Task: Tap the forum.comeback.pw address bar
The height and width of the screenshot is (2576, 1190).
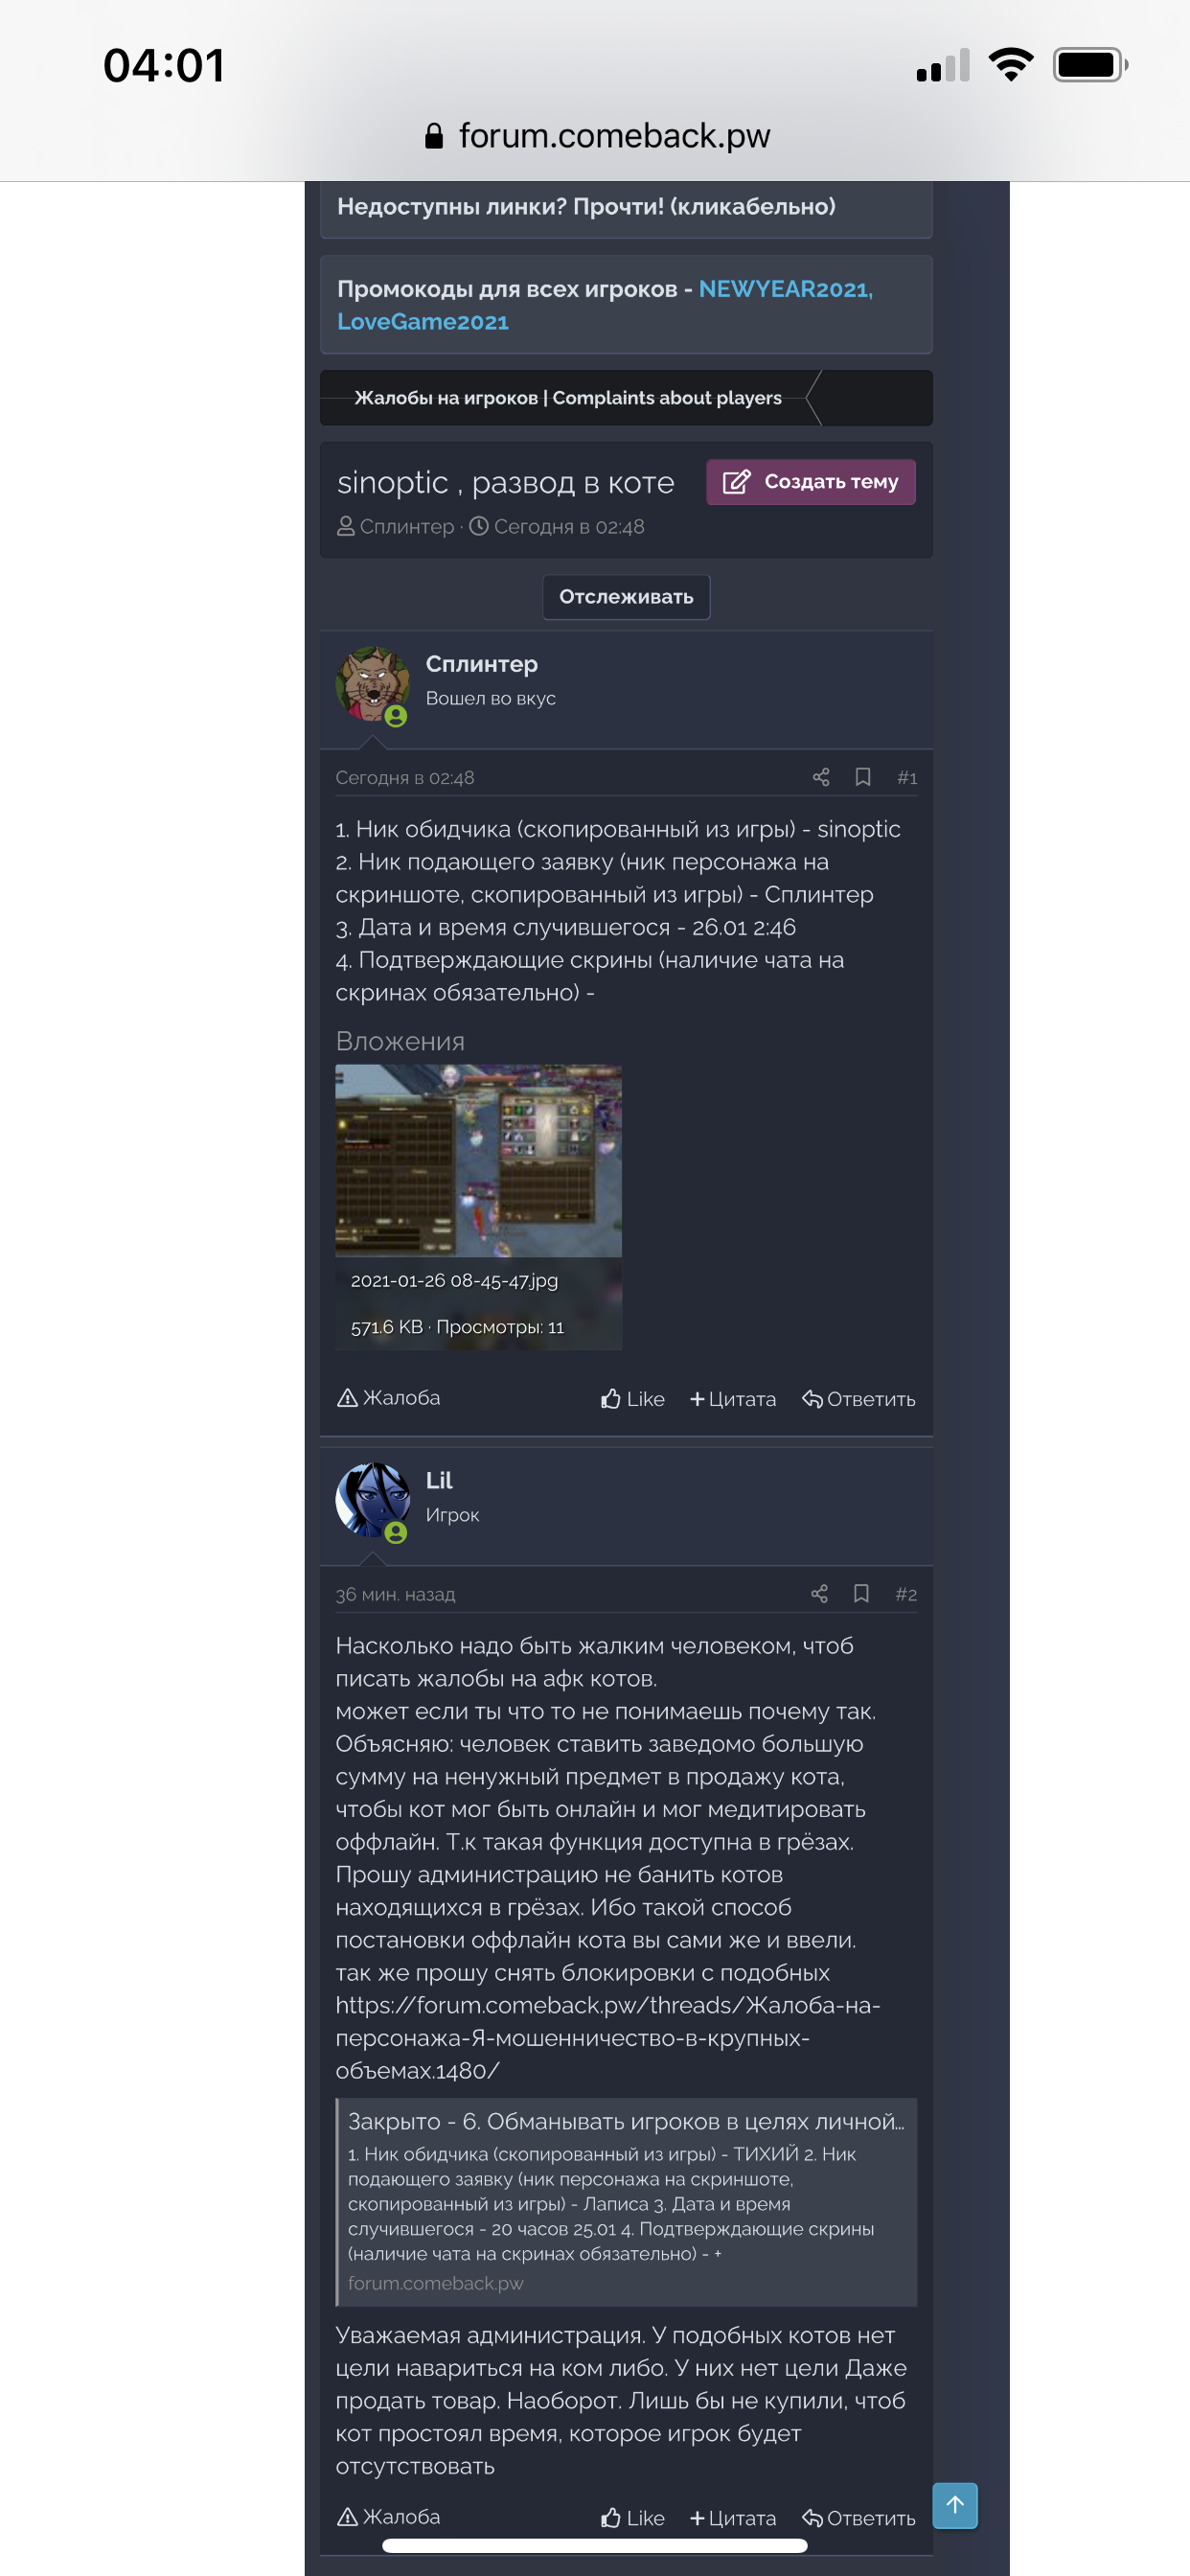Action: tap(597, 136)
